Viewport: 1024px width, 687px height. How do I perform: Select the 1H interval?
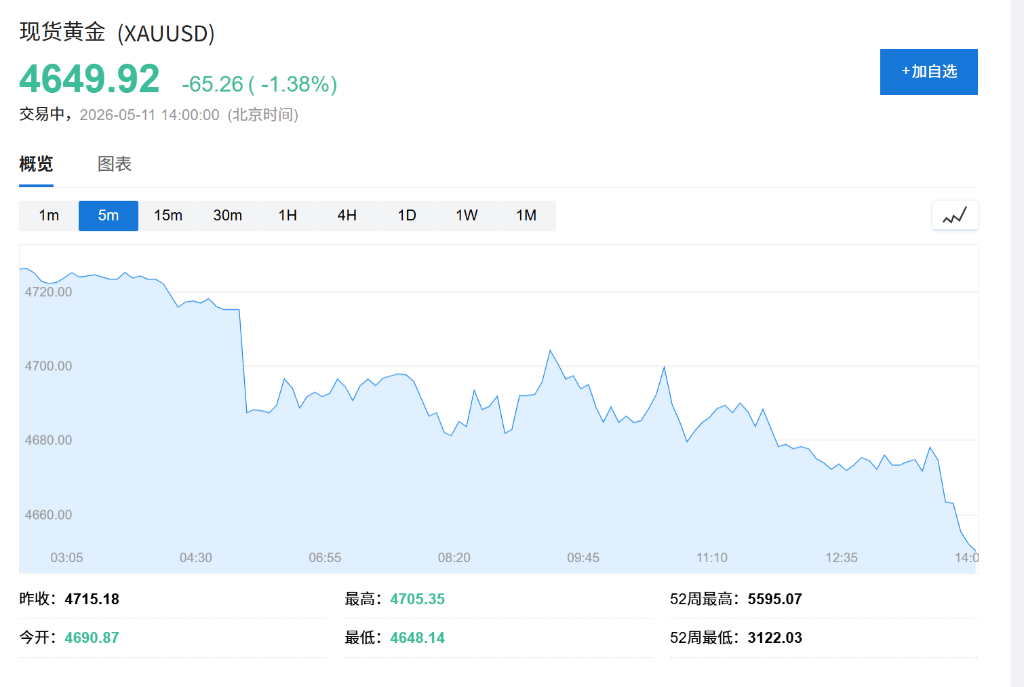(287, 216)
